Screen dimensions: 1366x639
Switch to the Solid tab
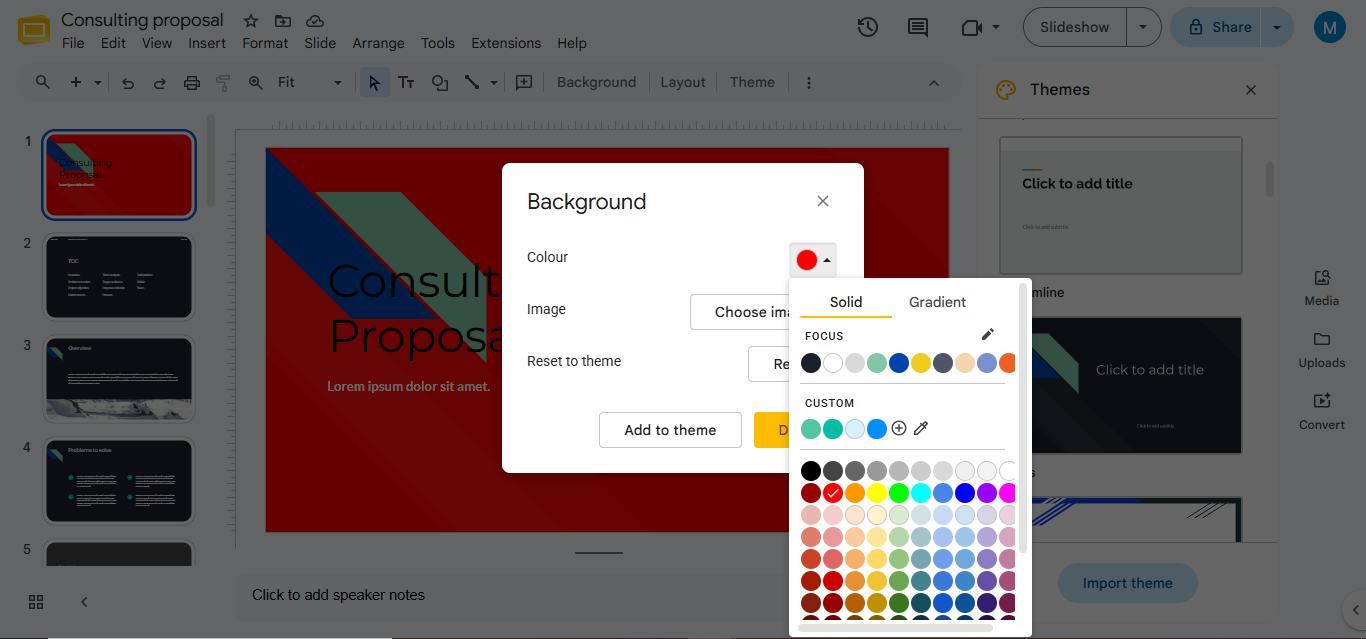tap(846, 302)
